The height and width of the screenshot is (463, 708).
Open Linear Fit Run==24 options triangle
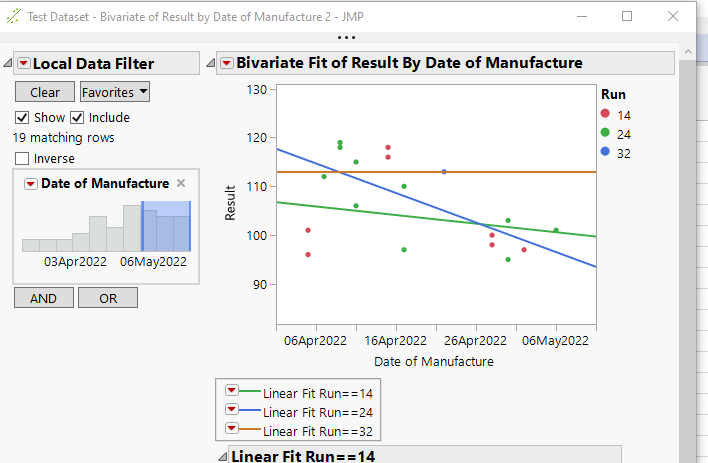click(232, 411)
